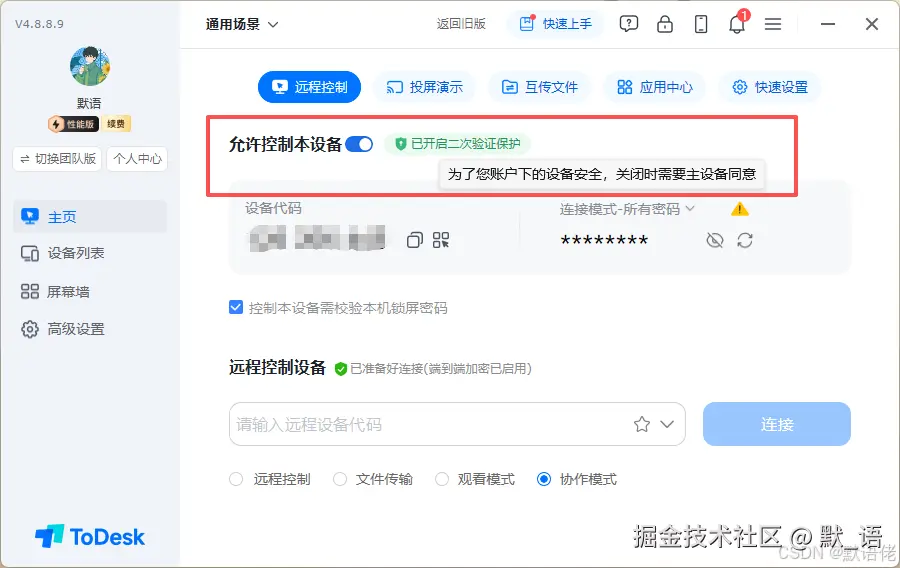Go to 主页 in sidebar
This screenshot has height=568, width=900.
tap(90, 216)
